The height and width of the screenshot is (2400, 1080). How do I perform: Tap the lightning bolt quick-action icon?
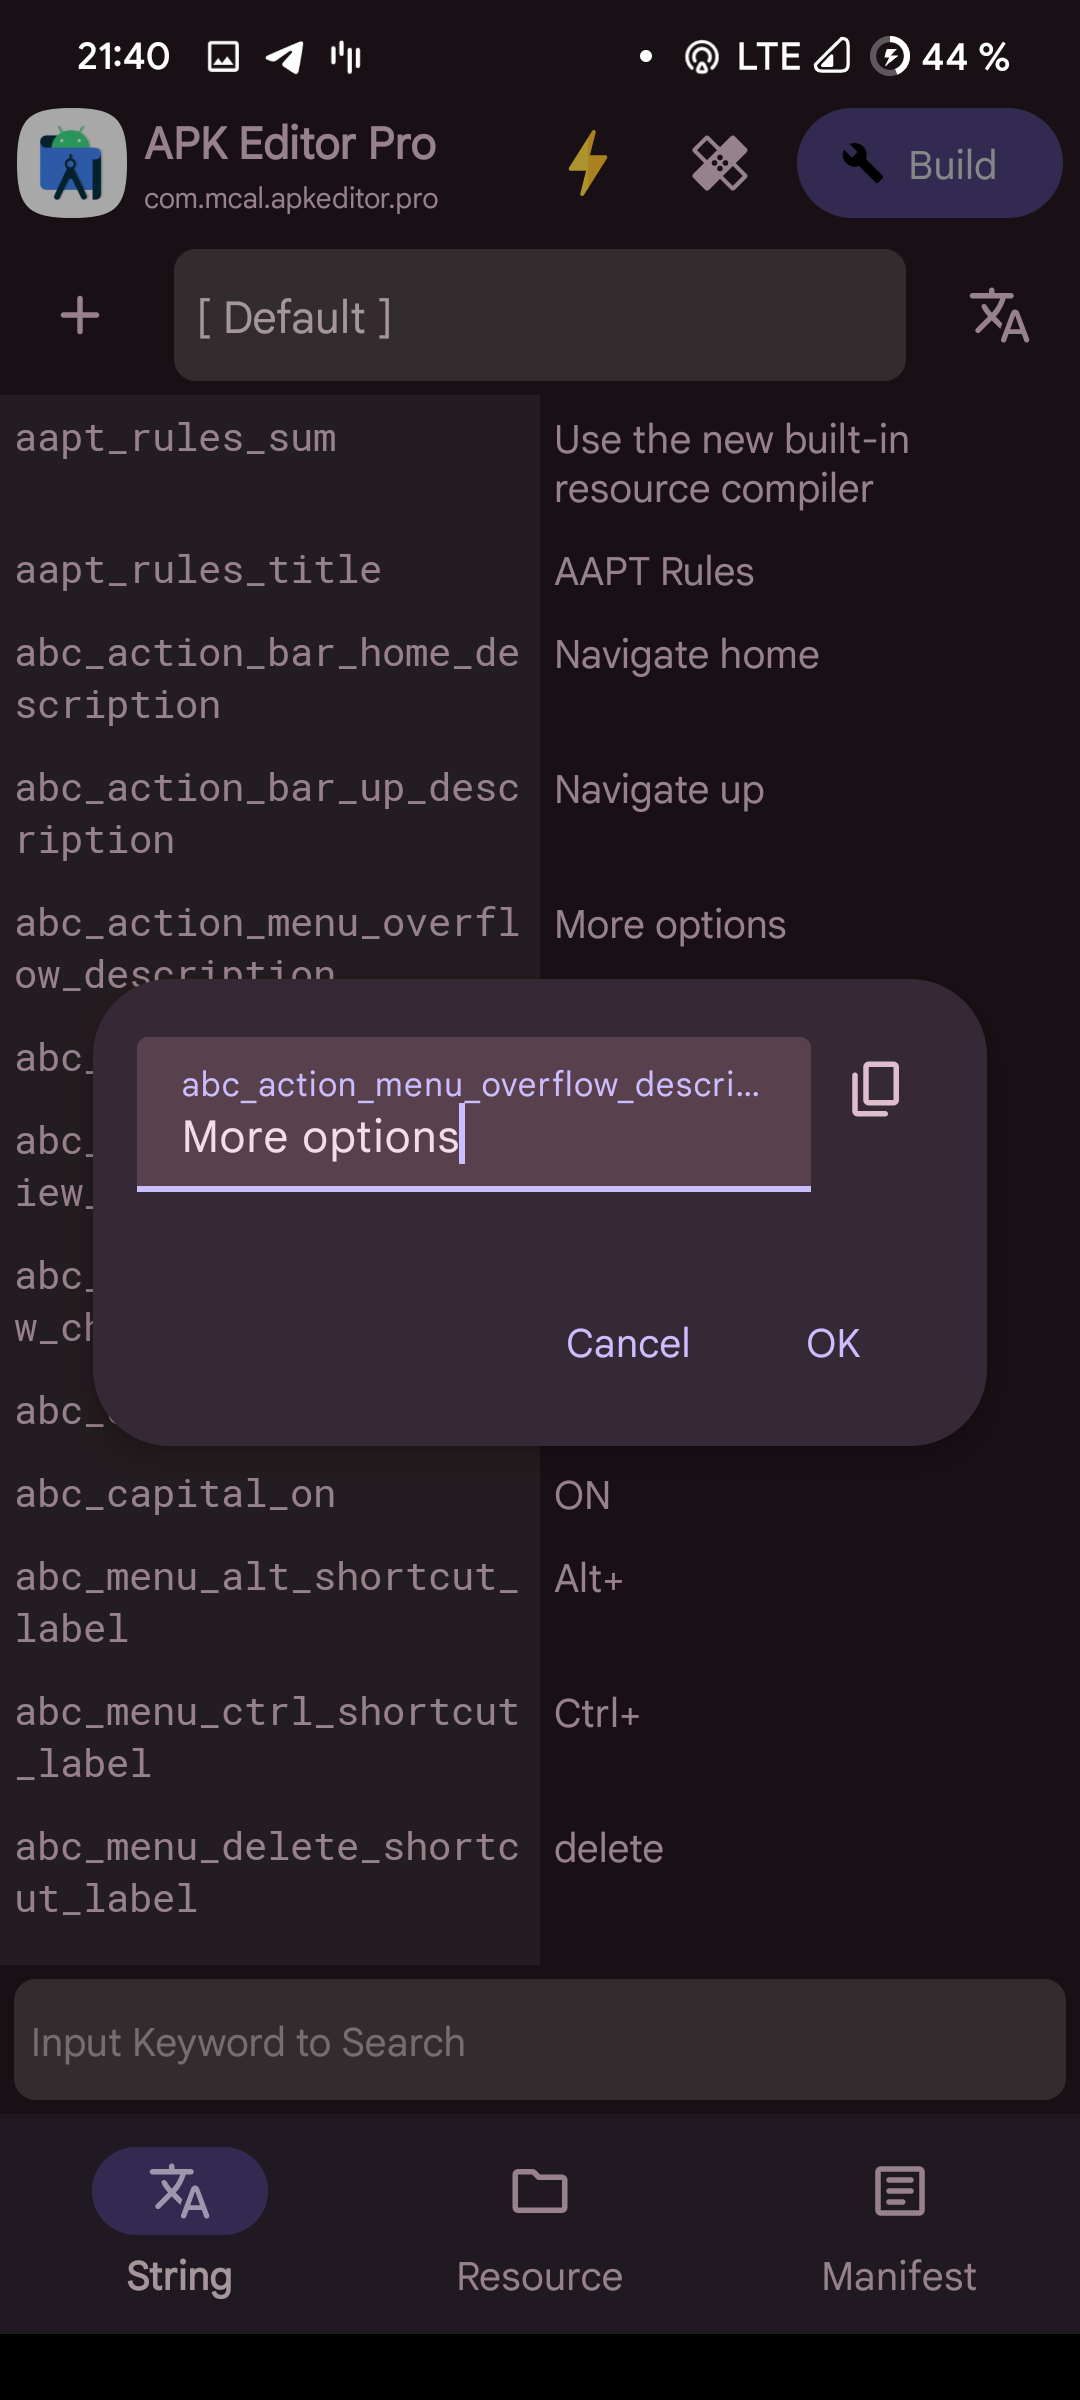pos(588,163)
